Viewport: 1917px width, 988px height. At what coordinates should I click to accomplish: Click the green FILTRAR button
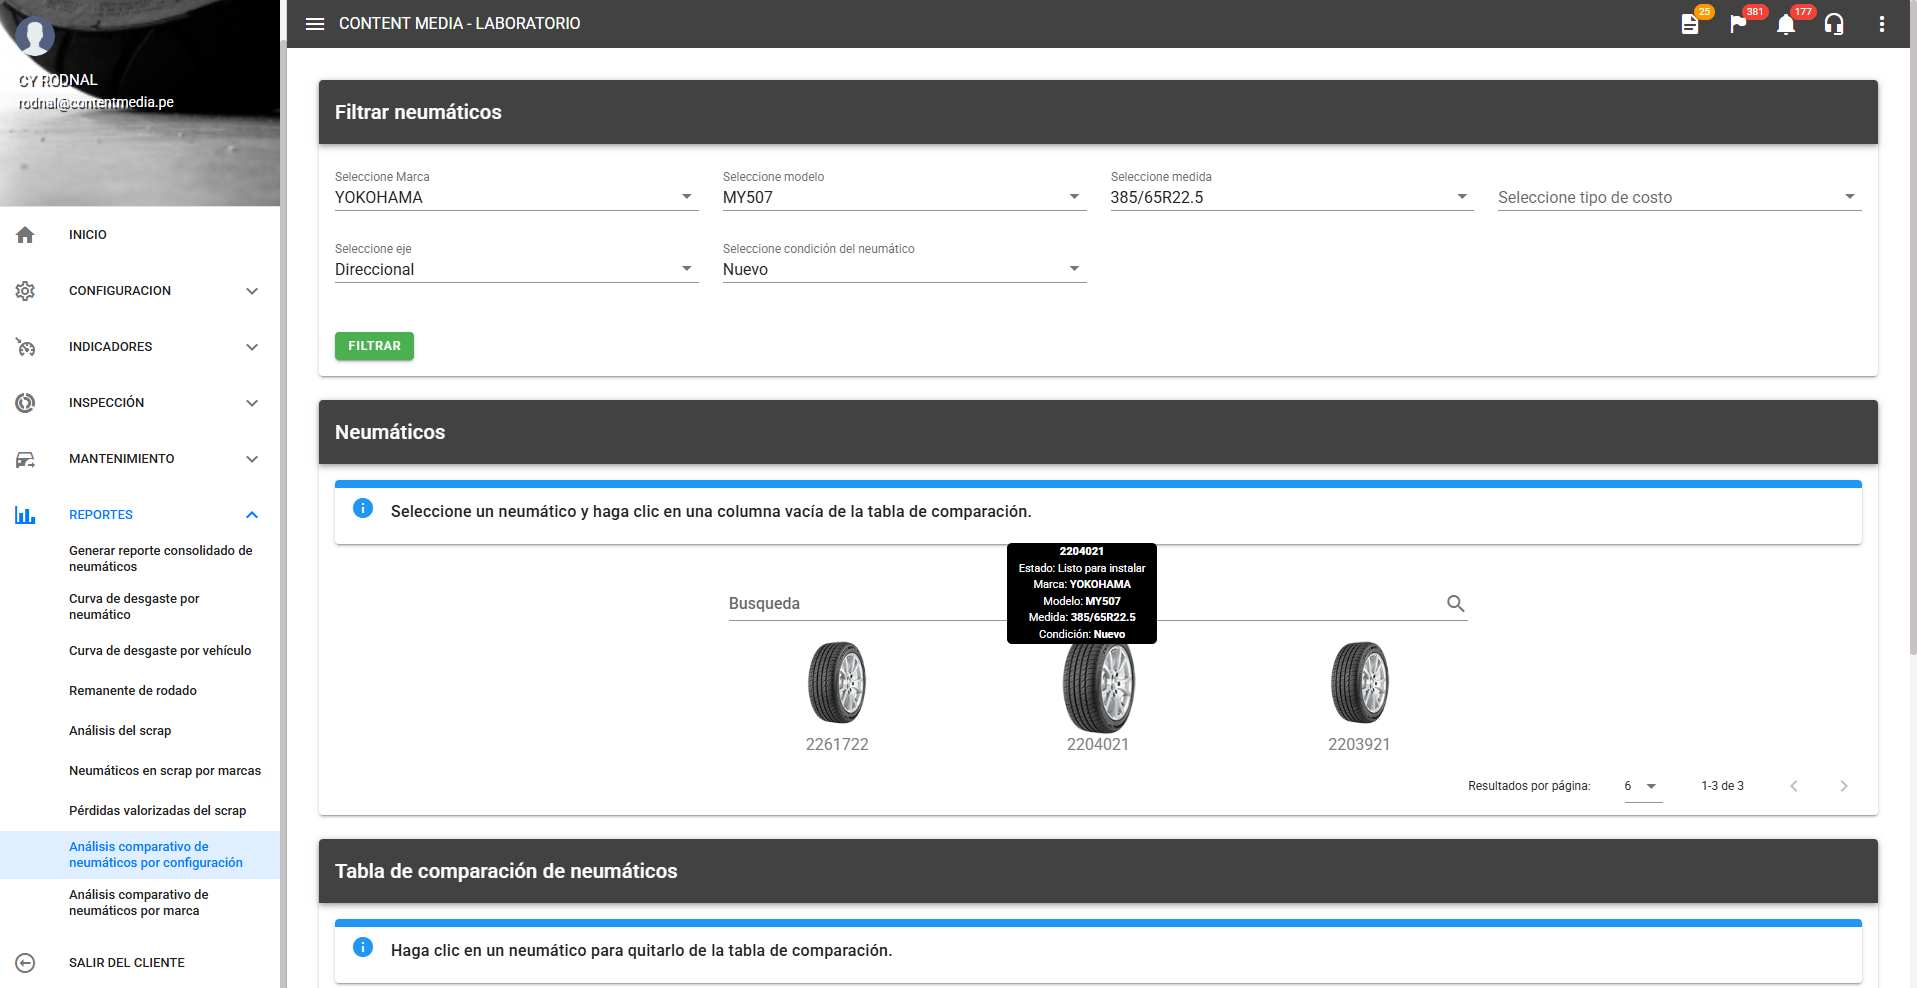pyautogui.click(x=374, y=346)
